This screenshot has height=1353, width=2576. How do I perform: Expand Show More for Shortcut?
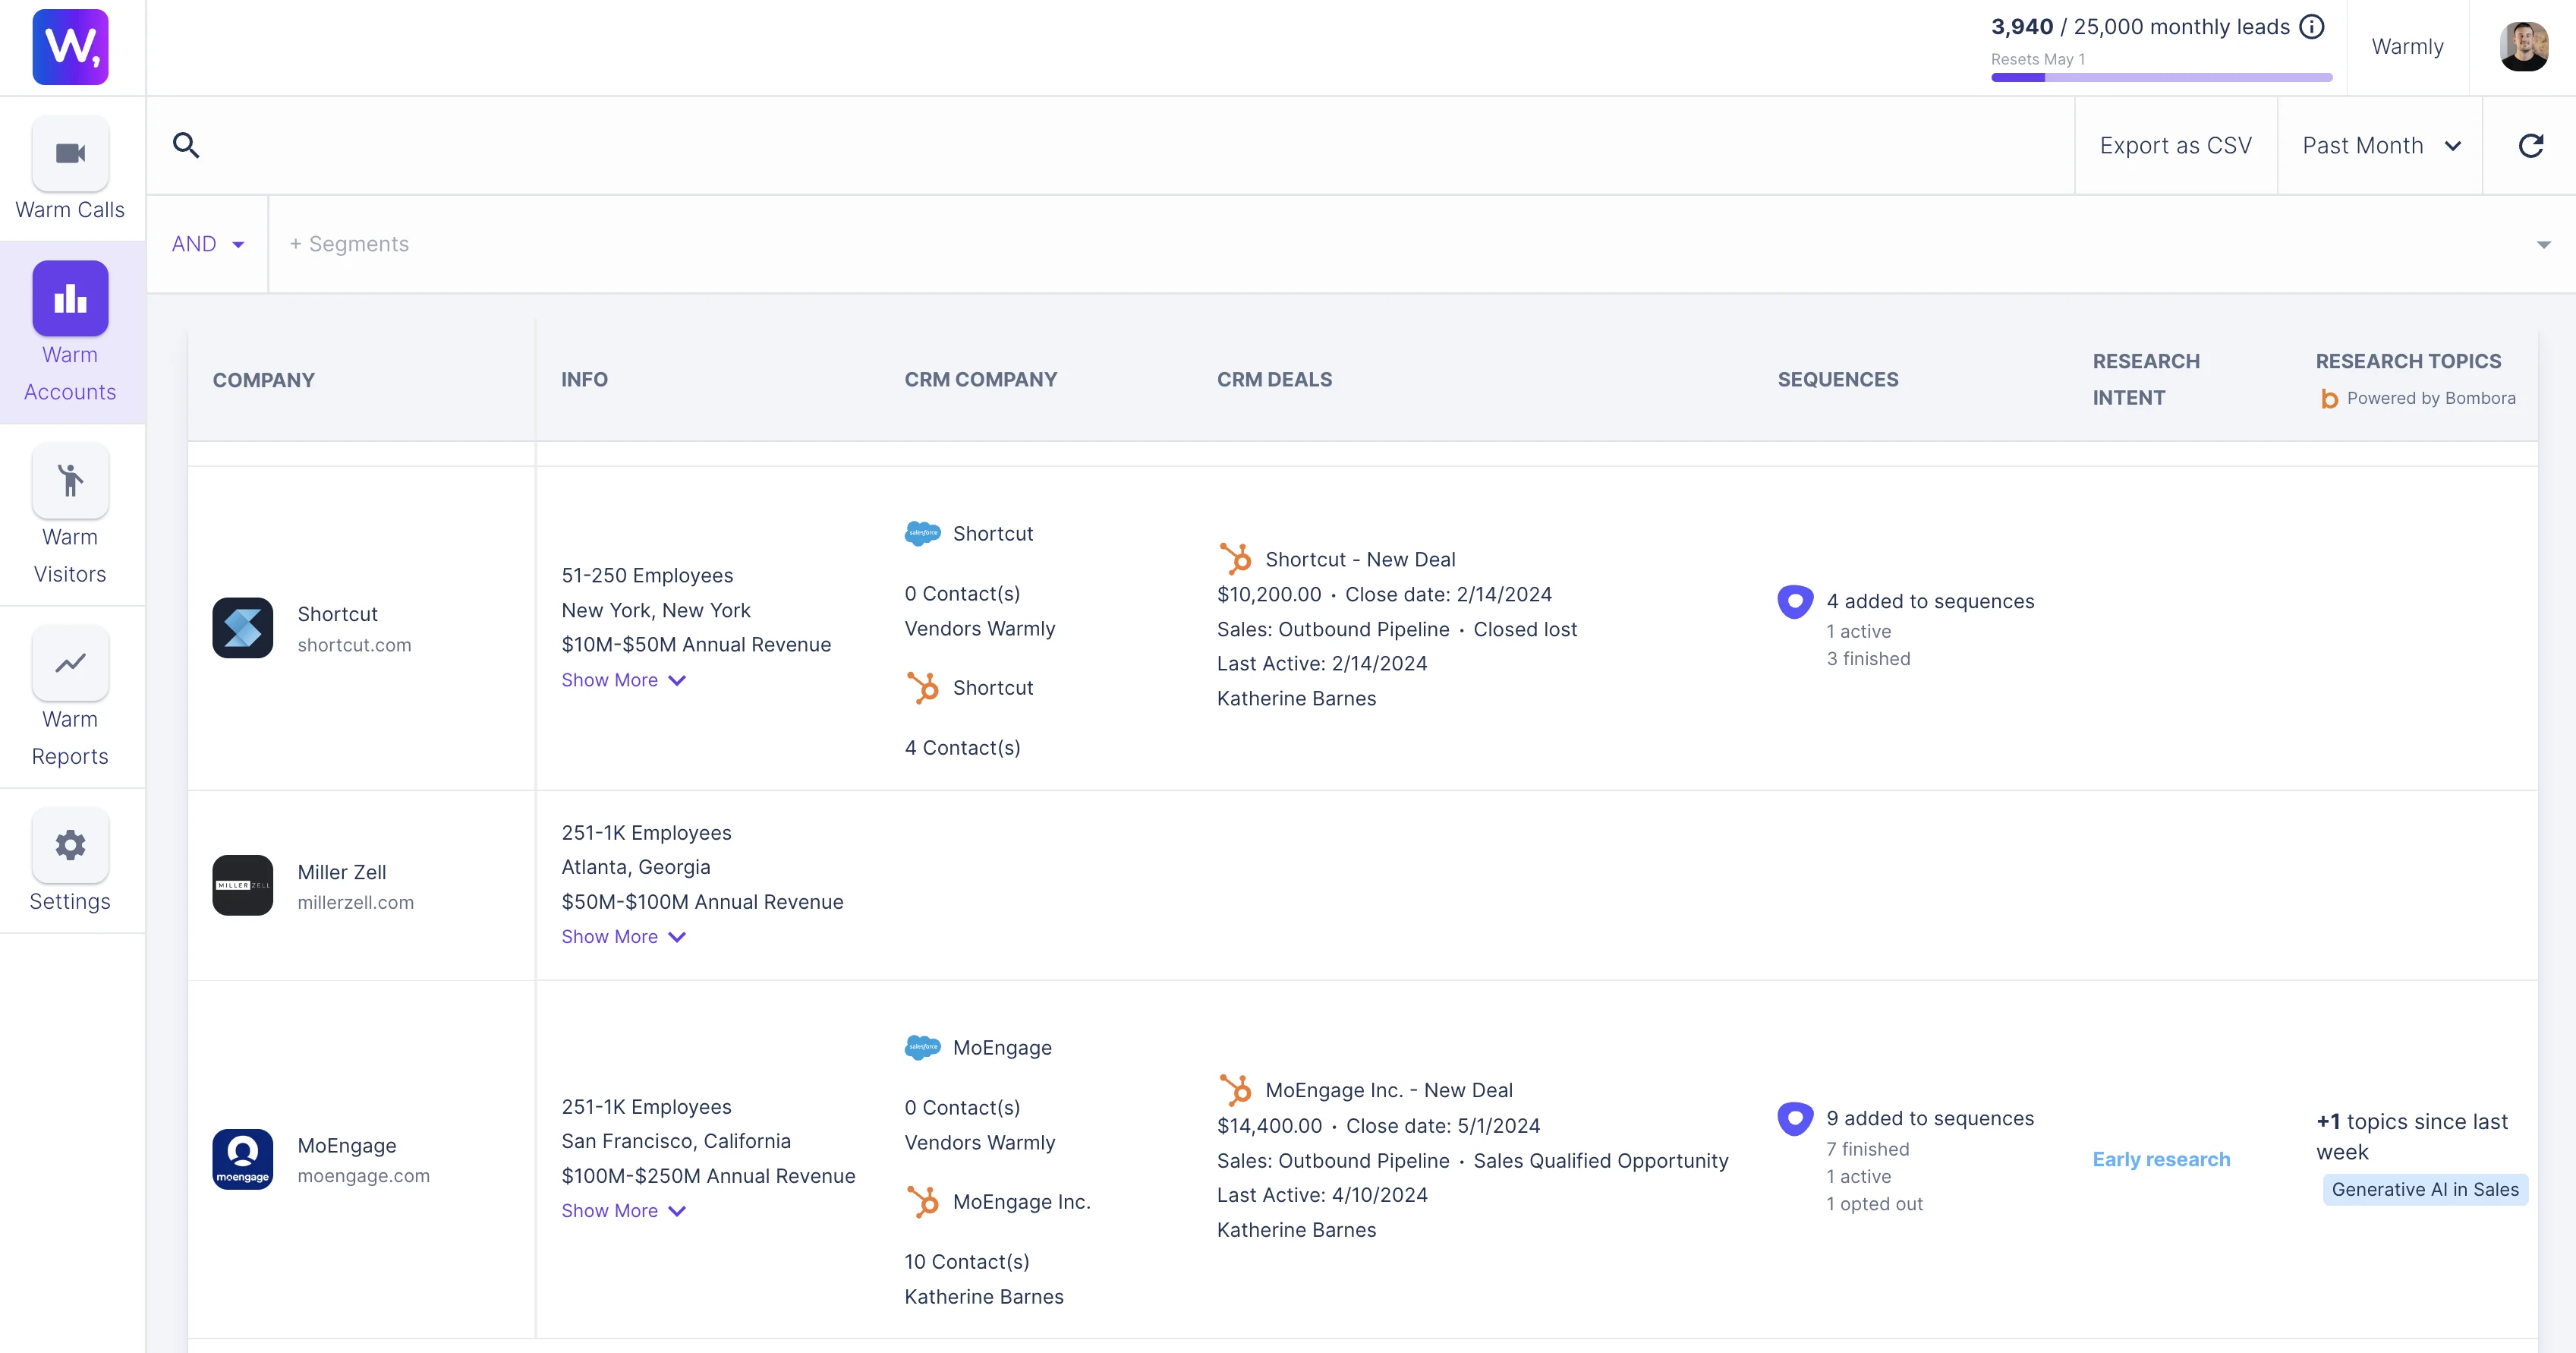pos(623,680)
